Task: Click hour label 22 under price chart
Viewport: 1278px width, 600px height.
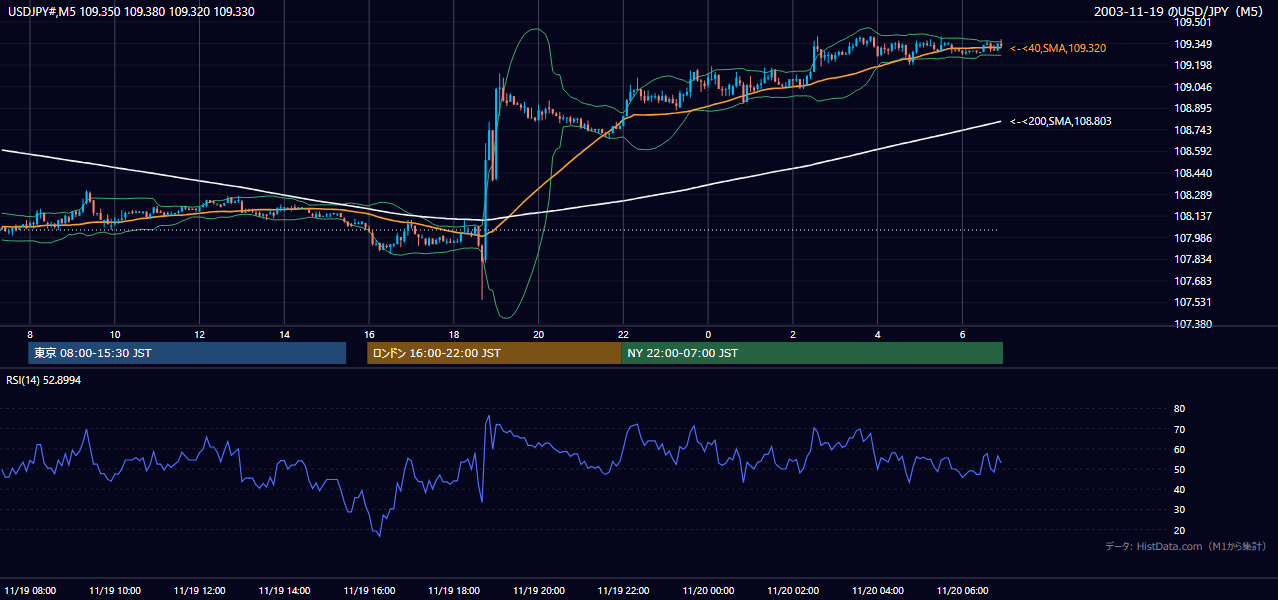Action: click(x=623, y=334)
